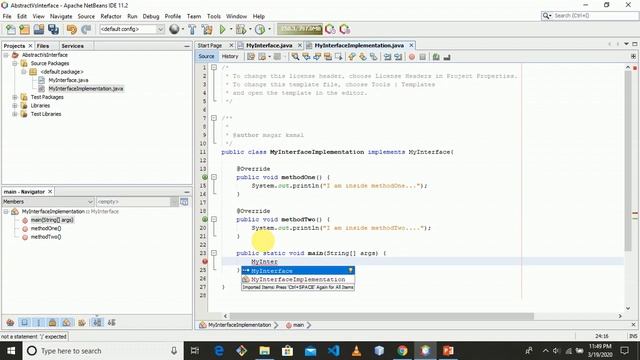Click the red error marker on line 24
This screenshot has width=640, height=360.
(x=205, y=261)
